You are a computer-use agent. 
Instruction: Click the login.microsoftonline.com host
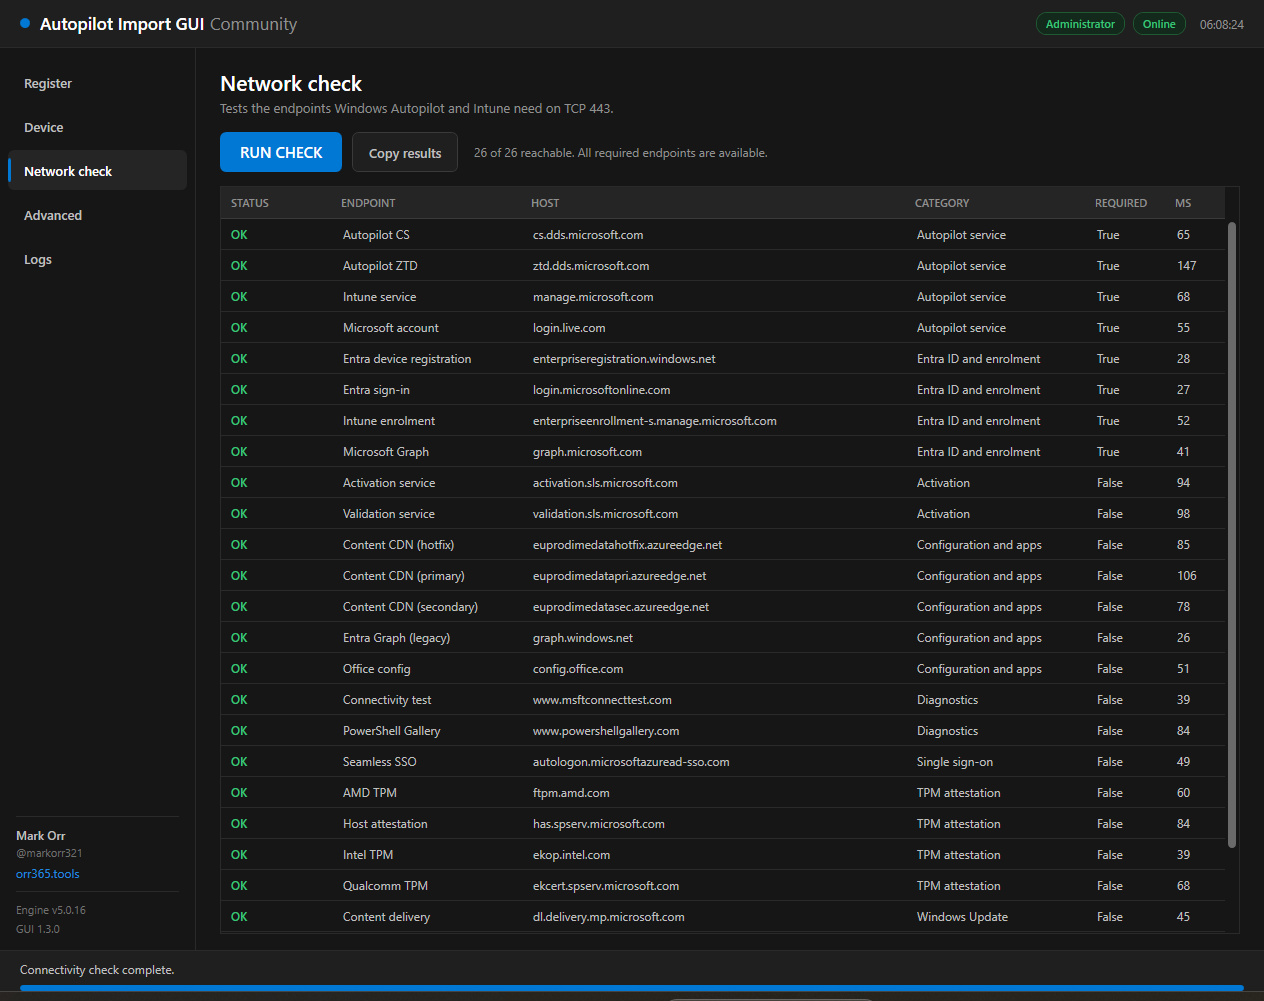601,390
